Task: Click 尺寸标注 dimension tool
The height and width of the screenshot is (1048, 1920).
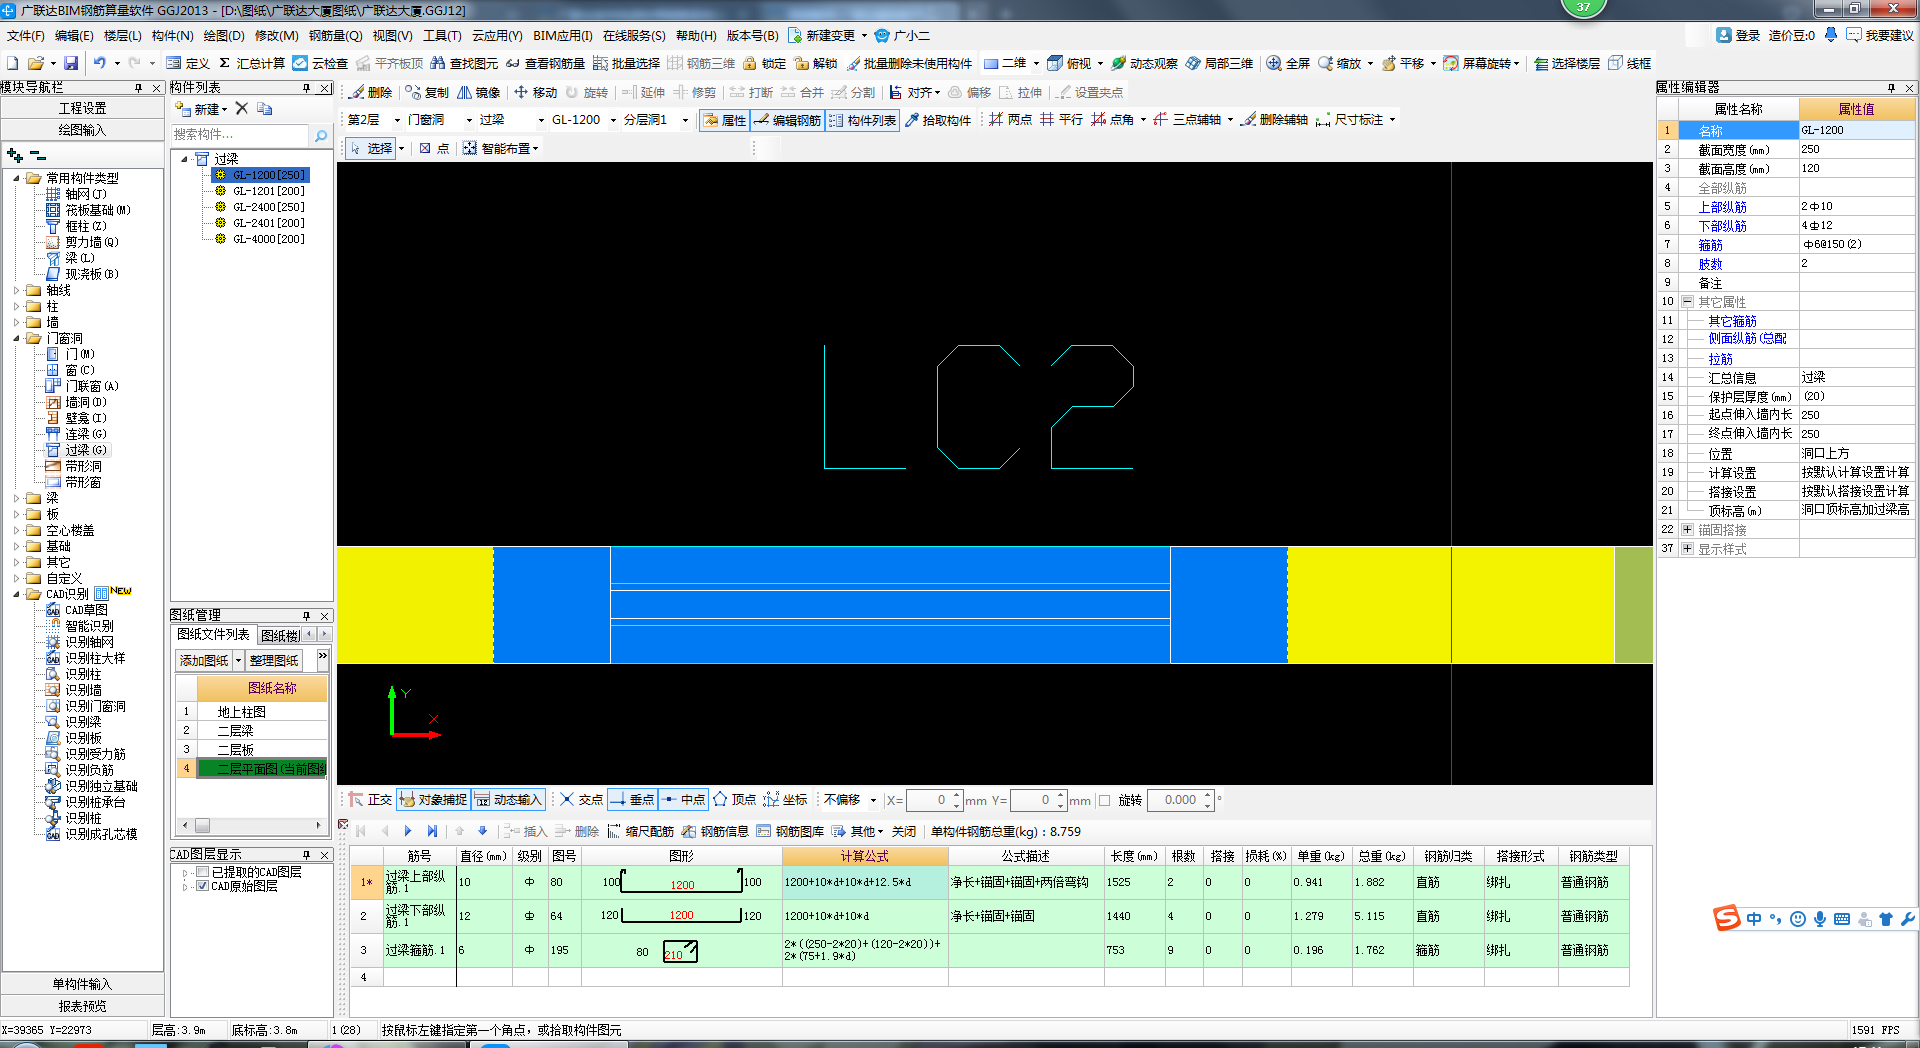Action: coord(1350,119)
